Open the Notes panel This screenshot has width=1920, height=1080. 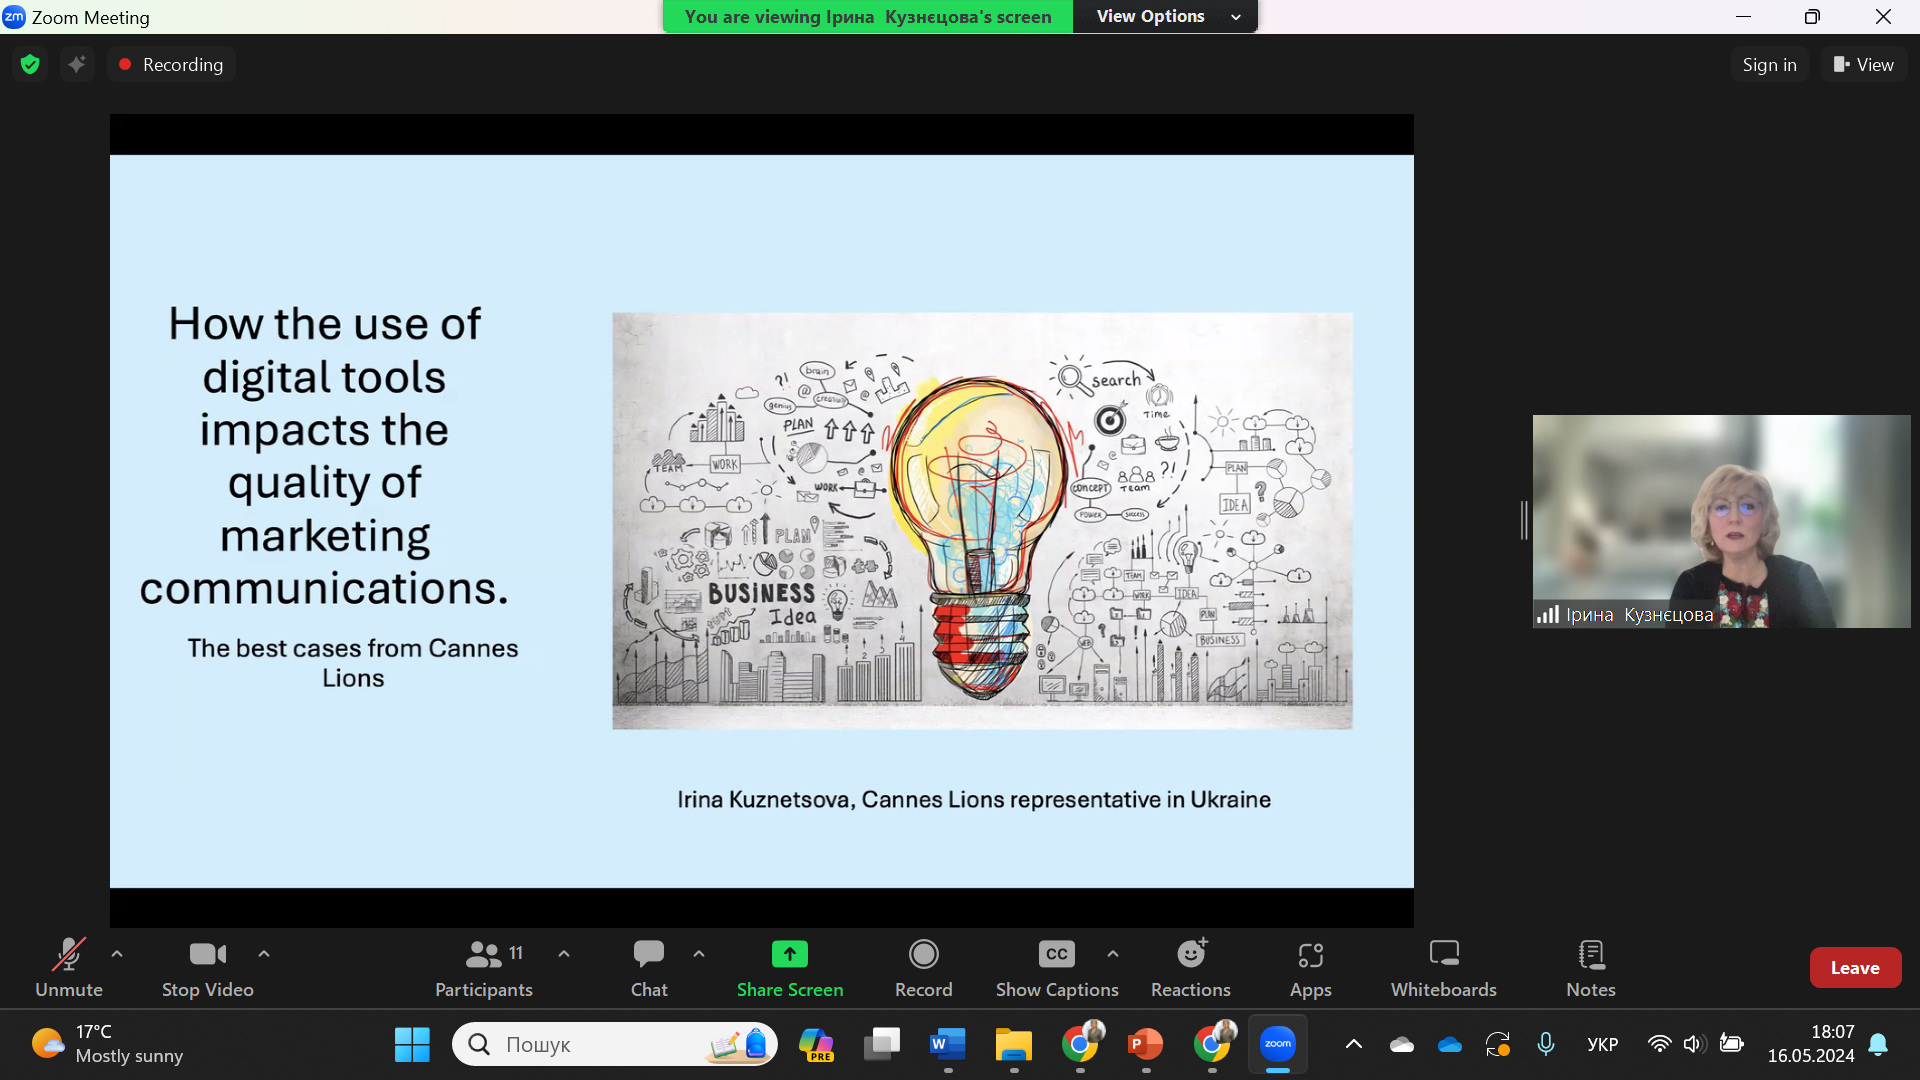(1590, 966)
